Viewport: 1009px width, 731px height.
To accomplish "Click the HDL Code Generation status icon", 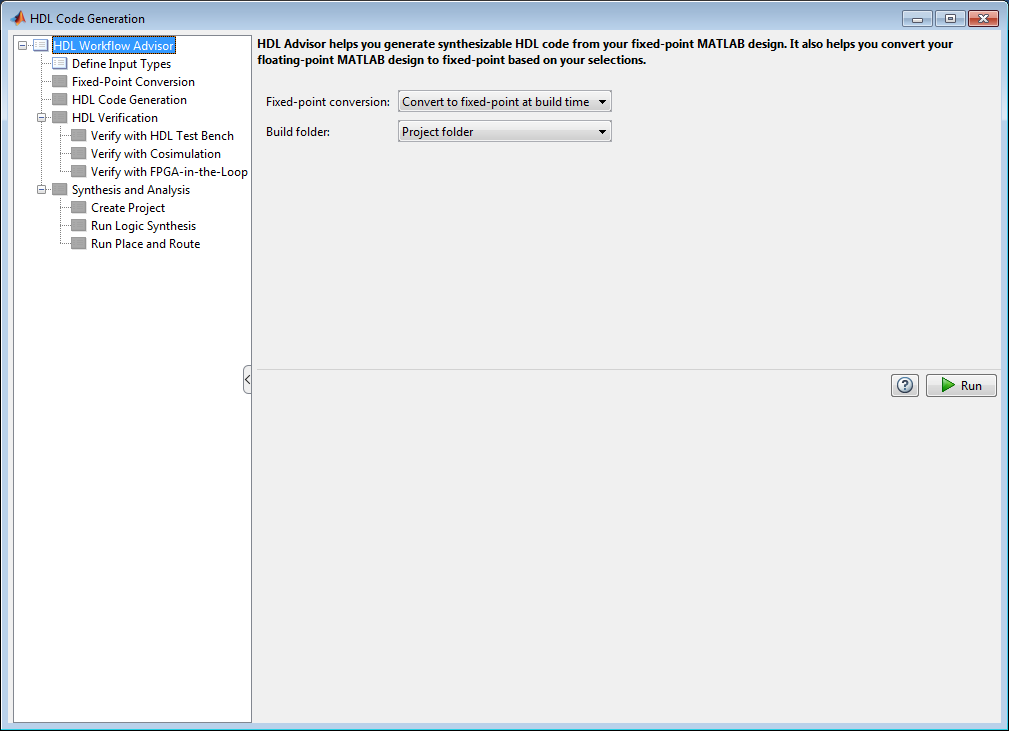I will point(60,100).
